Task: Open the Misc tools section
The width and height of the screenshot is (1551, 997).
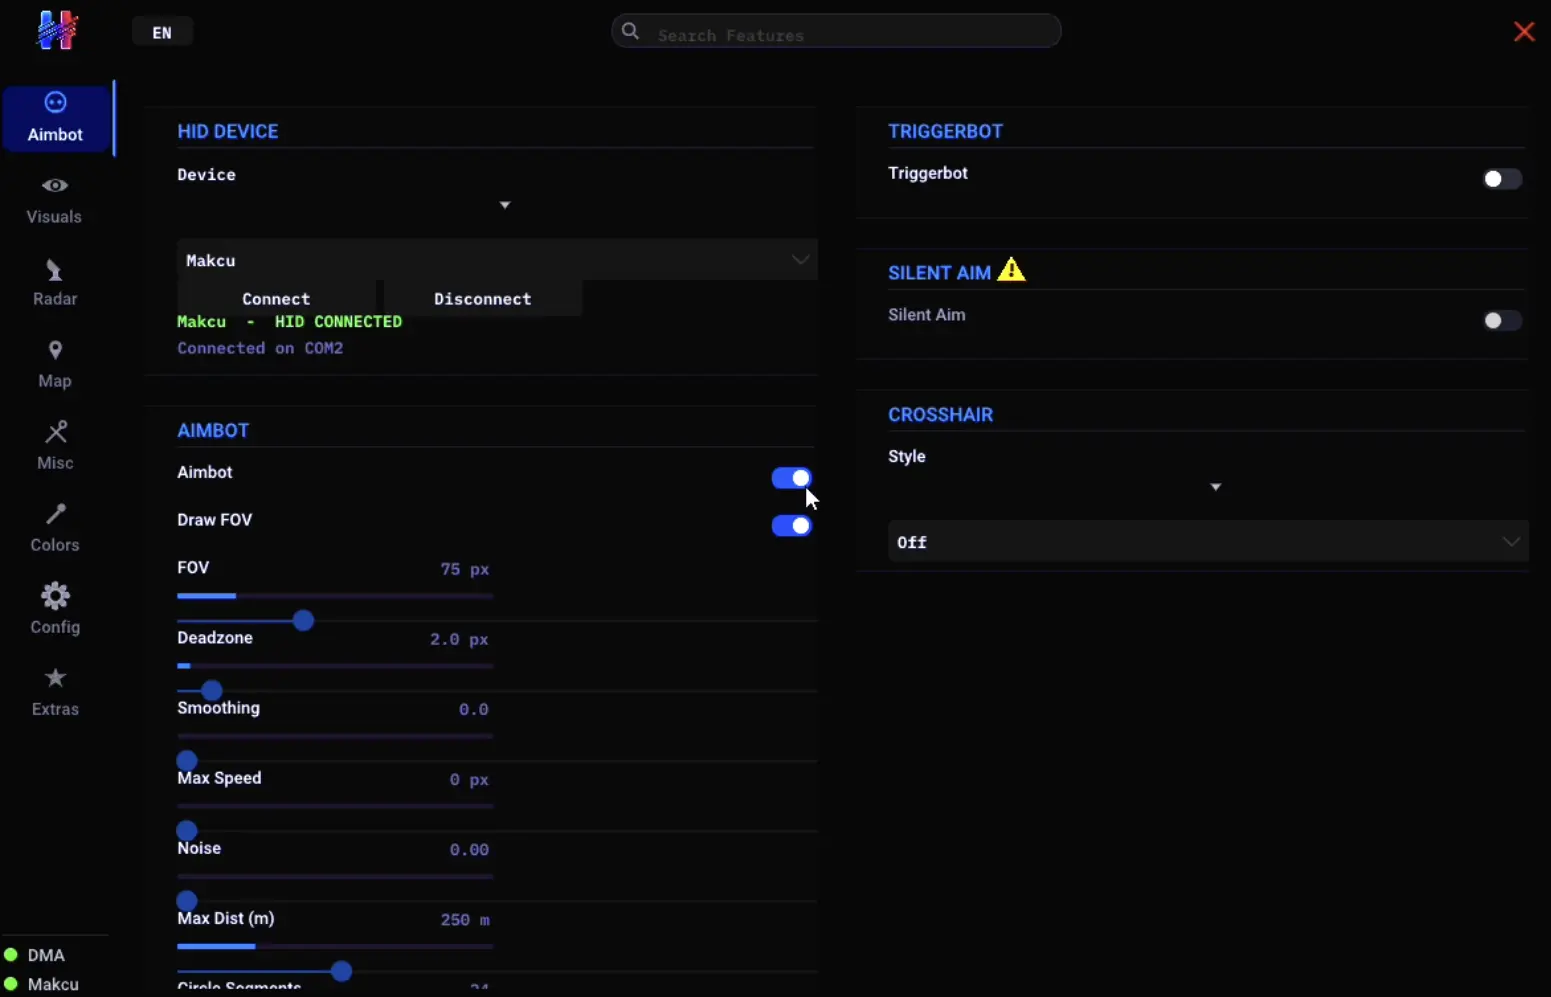Action: coord(55,447)
